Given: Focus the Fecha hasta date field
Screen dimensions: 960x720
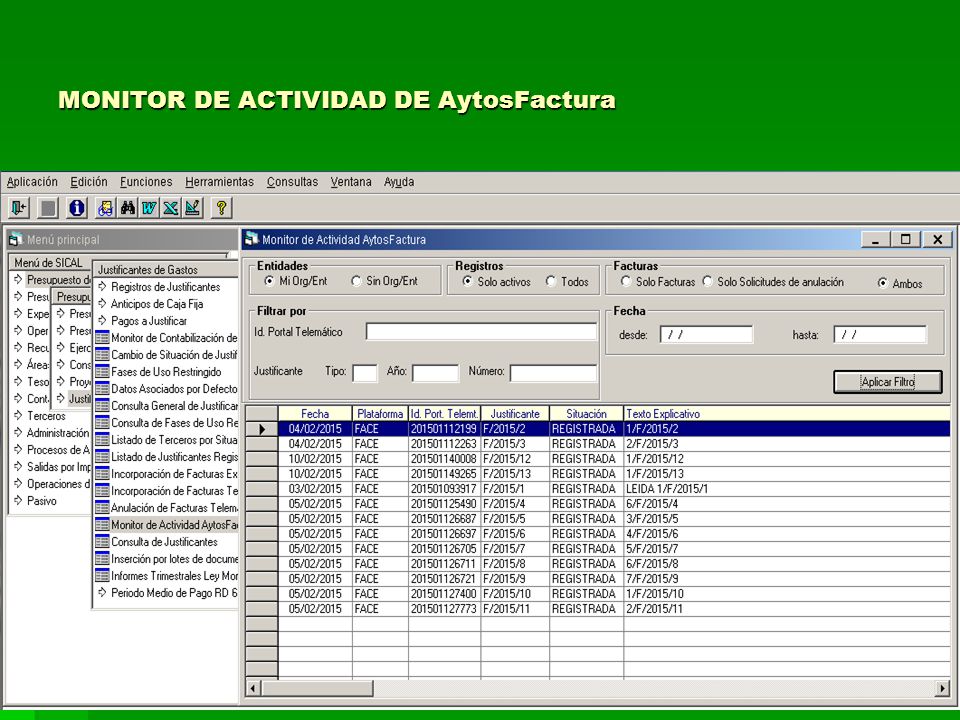Looking at the screenshot, I should tap(880, 334).
